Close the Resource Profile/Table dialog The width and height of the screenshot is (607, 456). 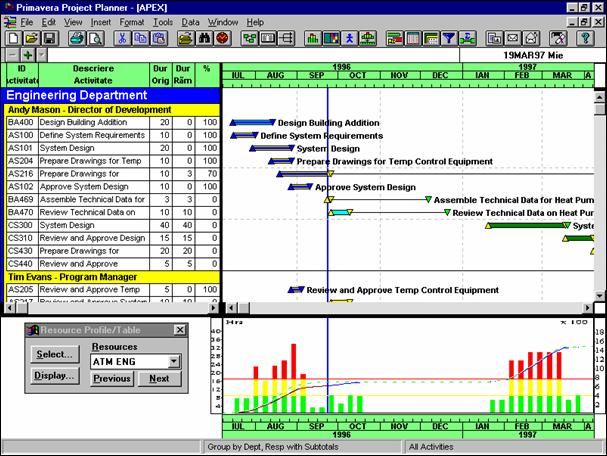pyautogui.click(x=179, y=330)
